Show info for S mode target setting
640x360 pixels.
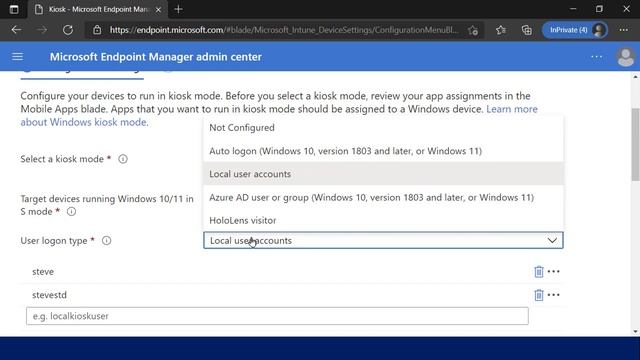coord(71,211)
